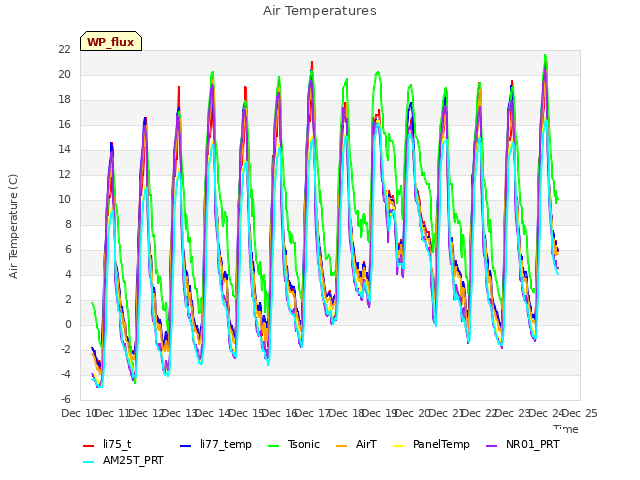Click the 22 y-axis tick label

64,49
